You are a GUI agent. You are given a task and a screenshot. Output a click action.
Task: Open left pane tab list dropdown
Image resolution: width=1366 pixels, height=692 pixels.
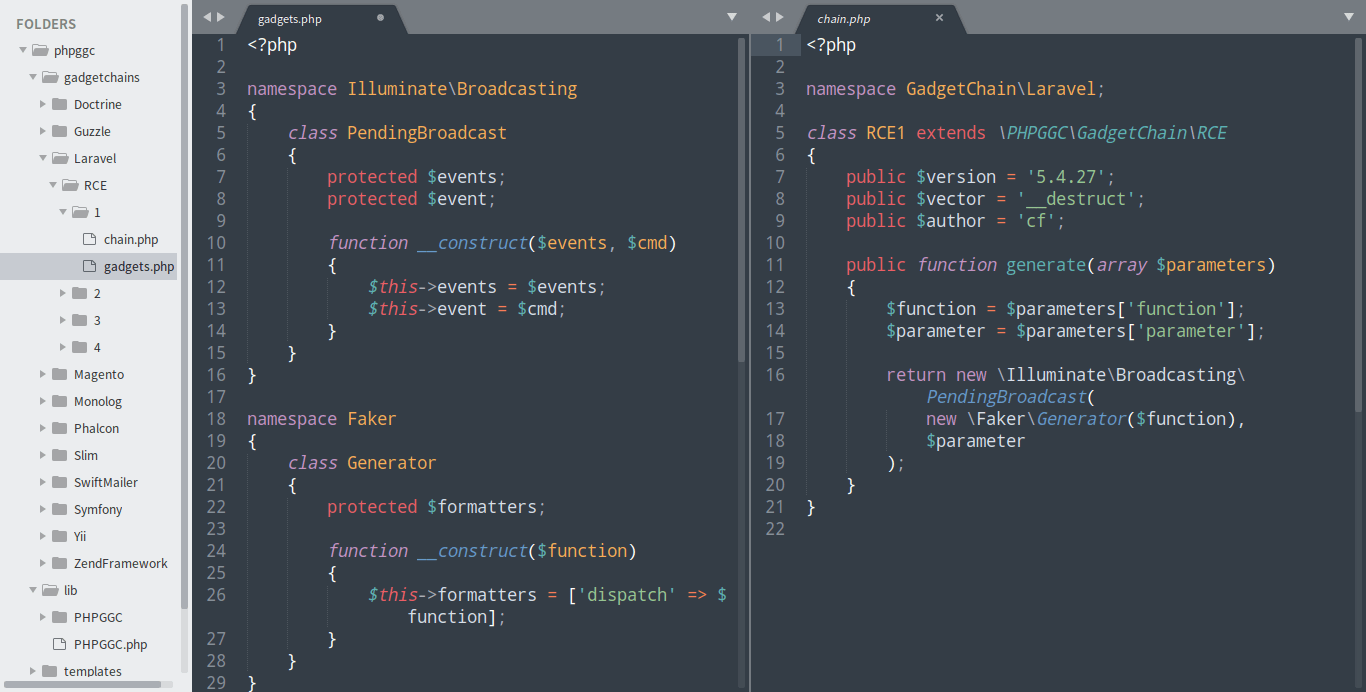click(x=732, y=17)
